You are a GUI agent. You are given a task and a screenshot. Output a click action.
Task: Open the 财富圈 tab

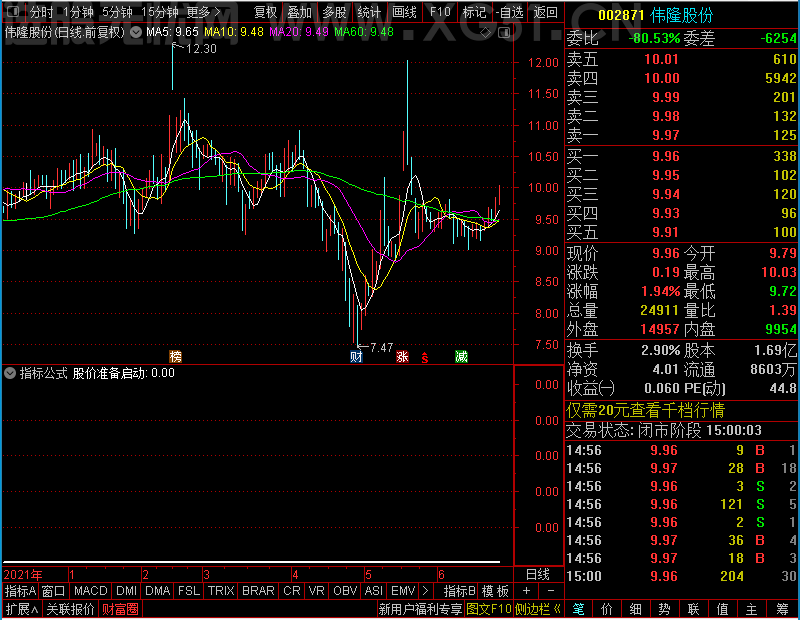(120, 609)
